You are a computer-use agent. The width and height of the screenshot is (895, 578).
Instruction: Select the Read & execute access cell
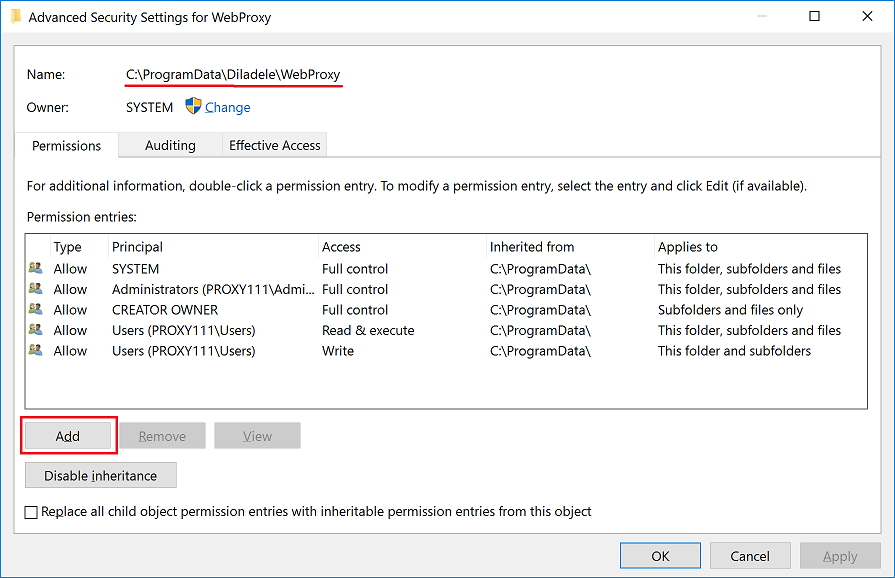[368, 330]
